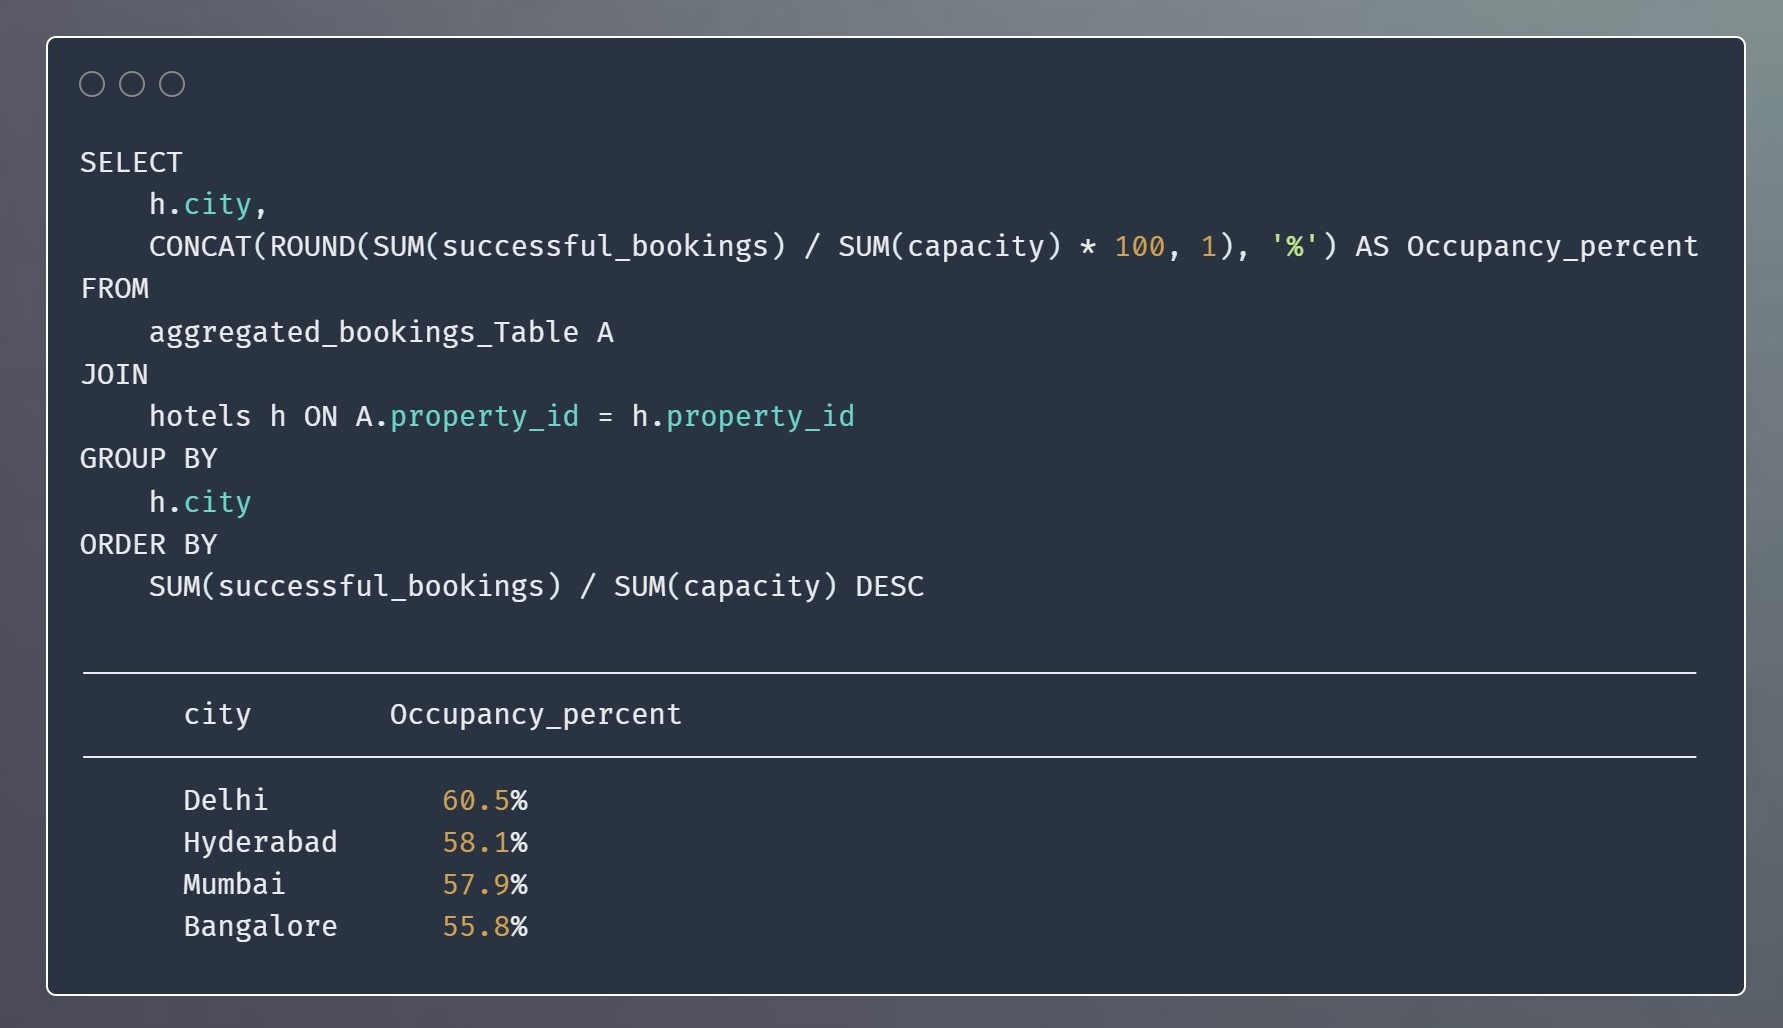Click the CONCAT function name

point(200,247)
